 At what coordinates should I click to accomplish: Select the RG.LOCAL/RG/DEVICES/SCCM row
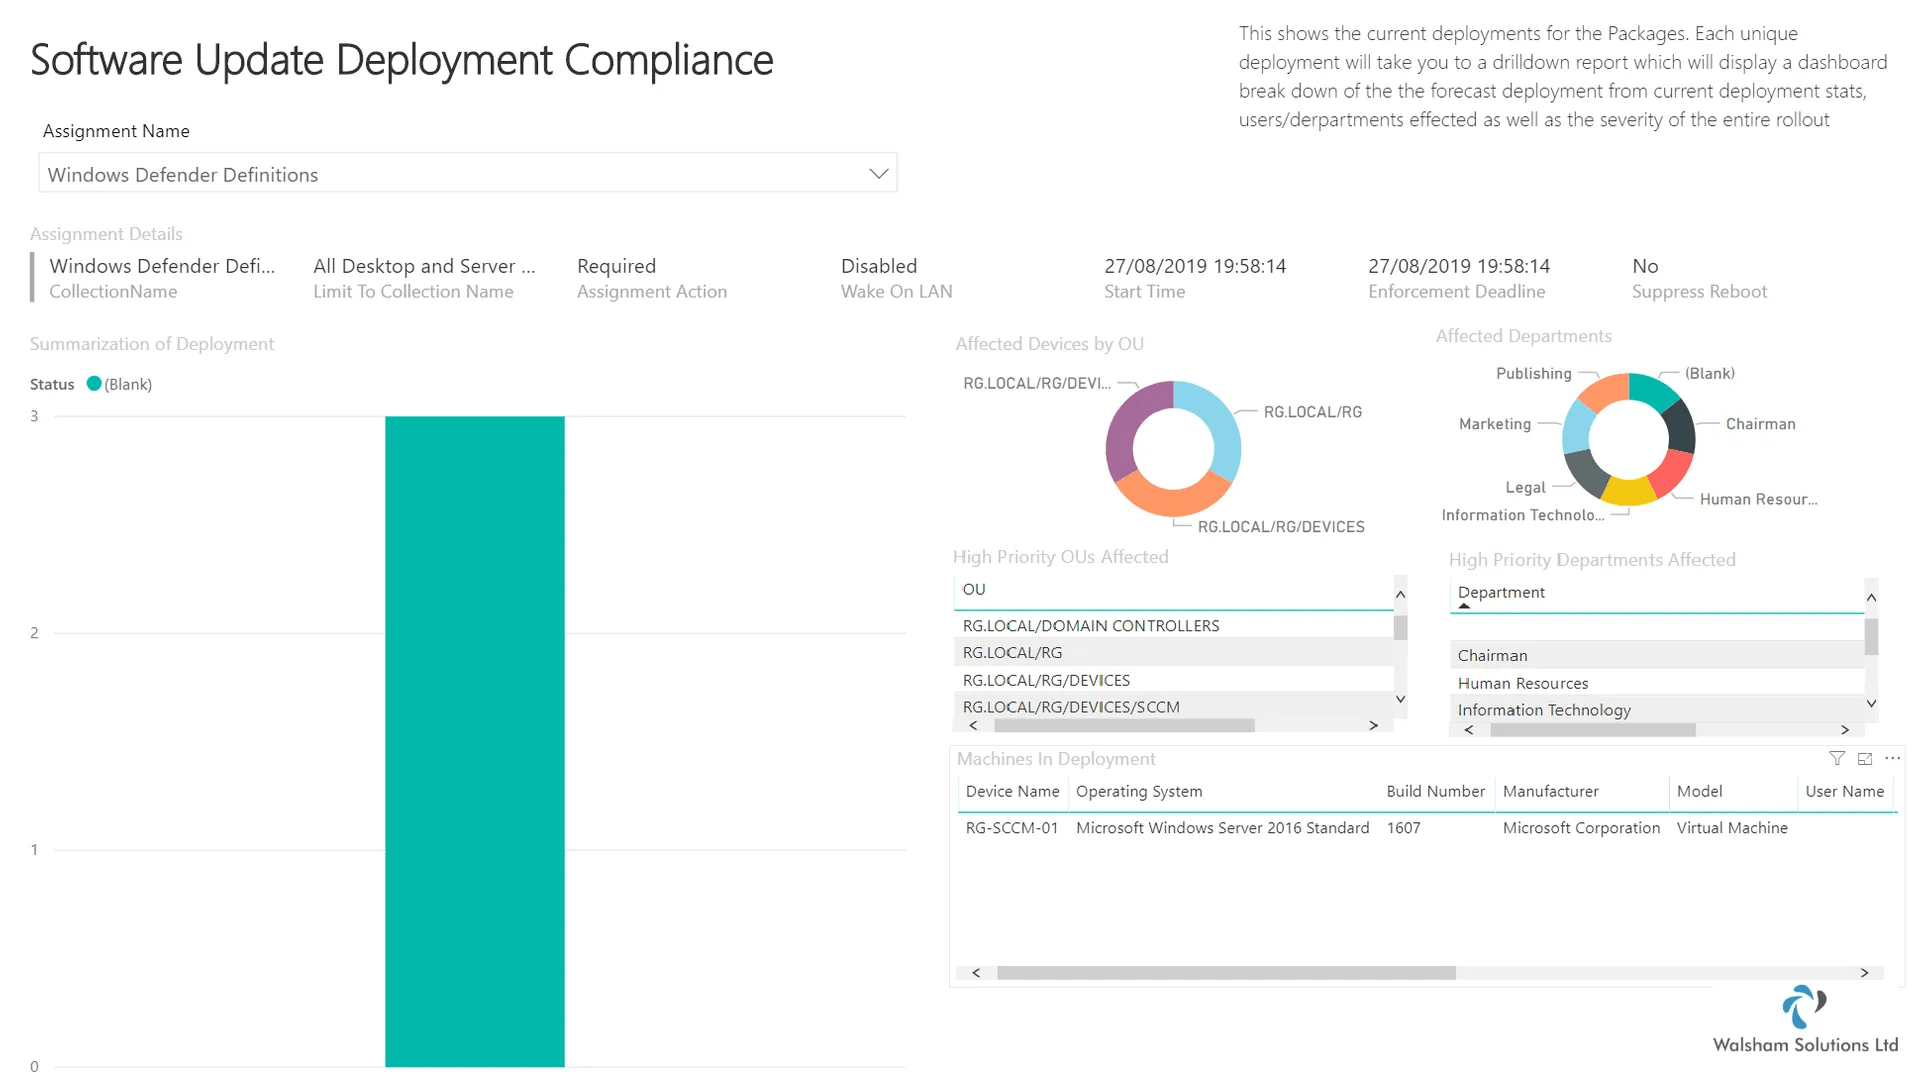click(x=1173, y=707)
